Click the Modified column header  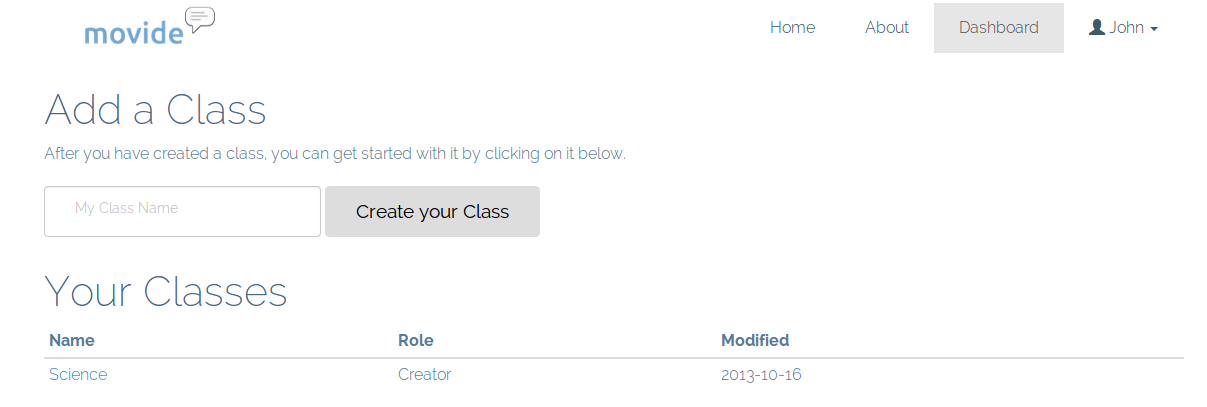click(x=755, y=340)
